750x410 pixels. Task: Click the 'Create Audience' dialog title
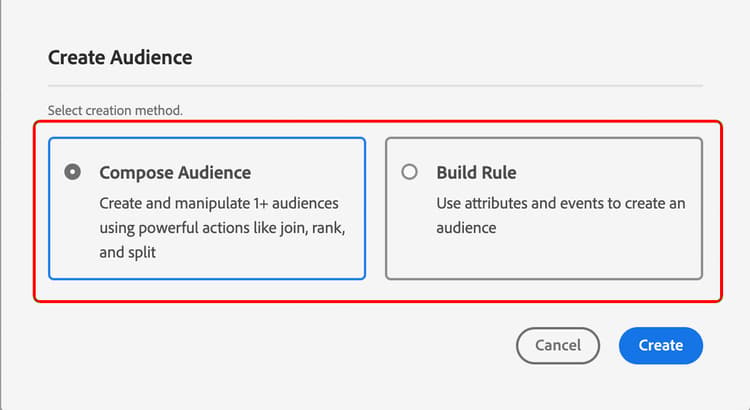[x=120, y=57]
